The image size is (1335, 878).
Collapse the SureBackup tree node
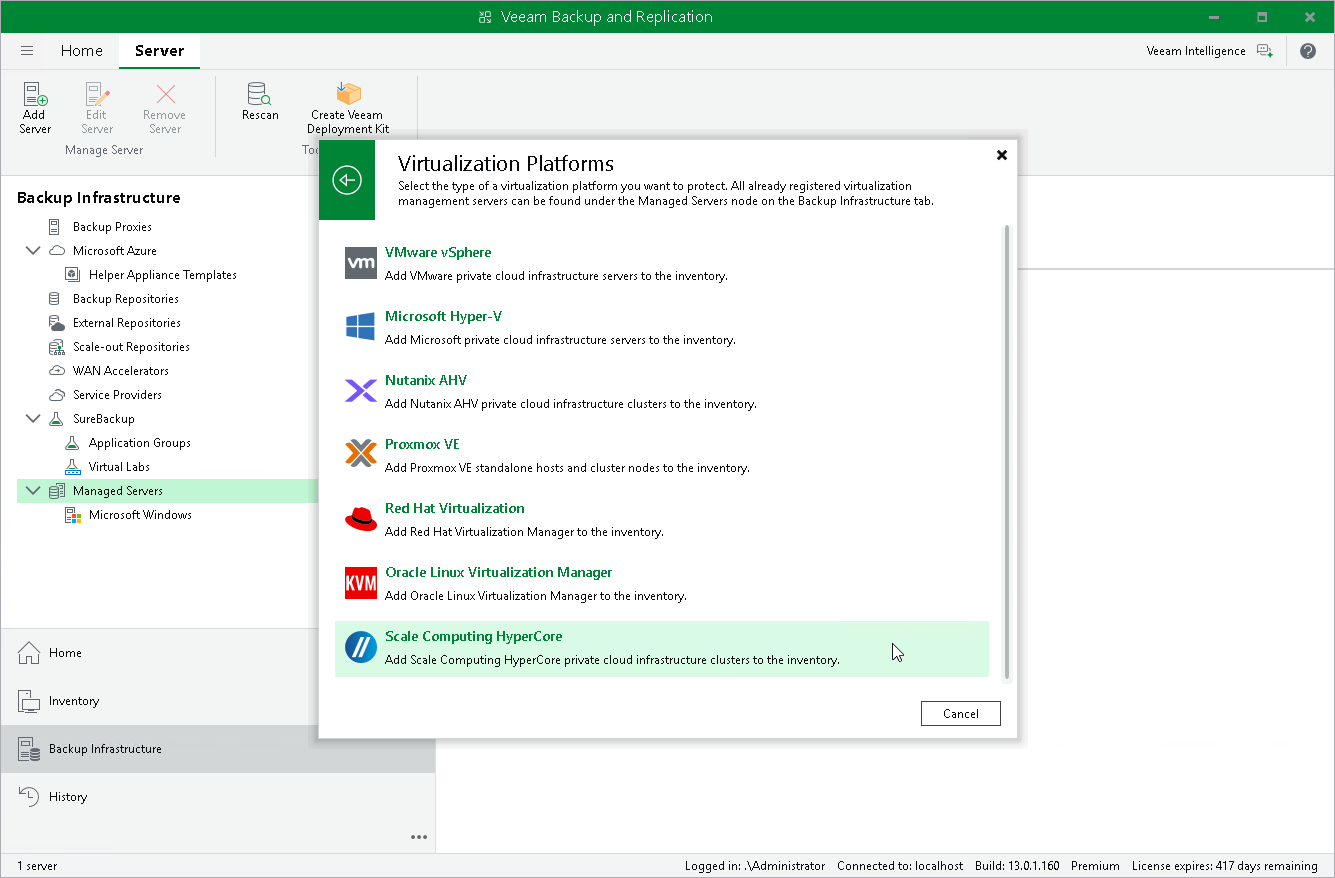click(x=33, y=419)
